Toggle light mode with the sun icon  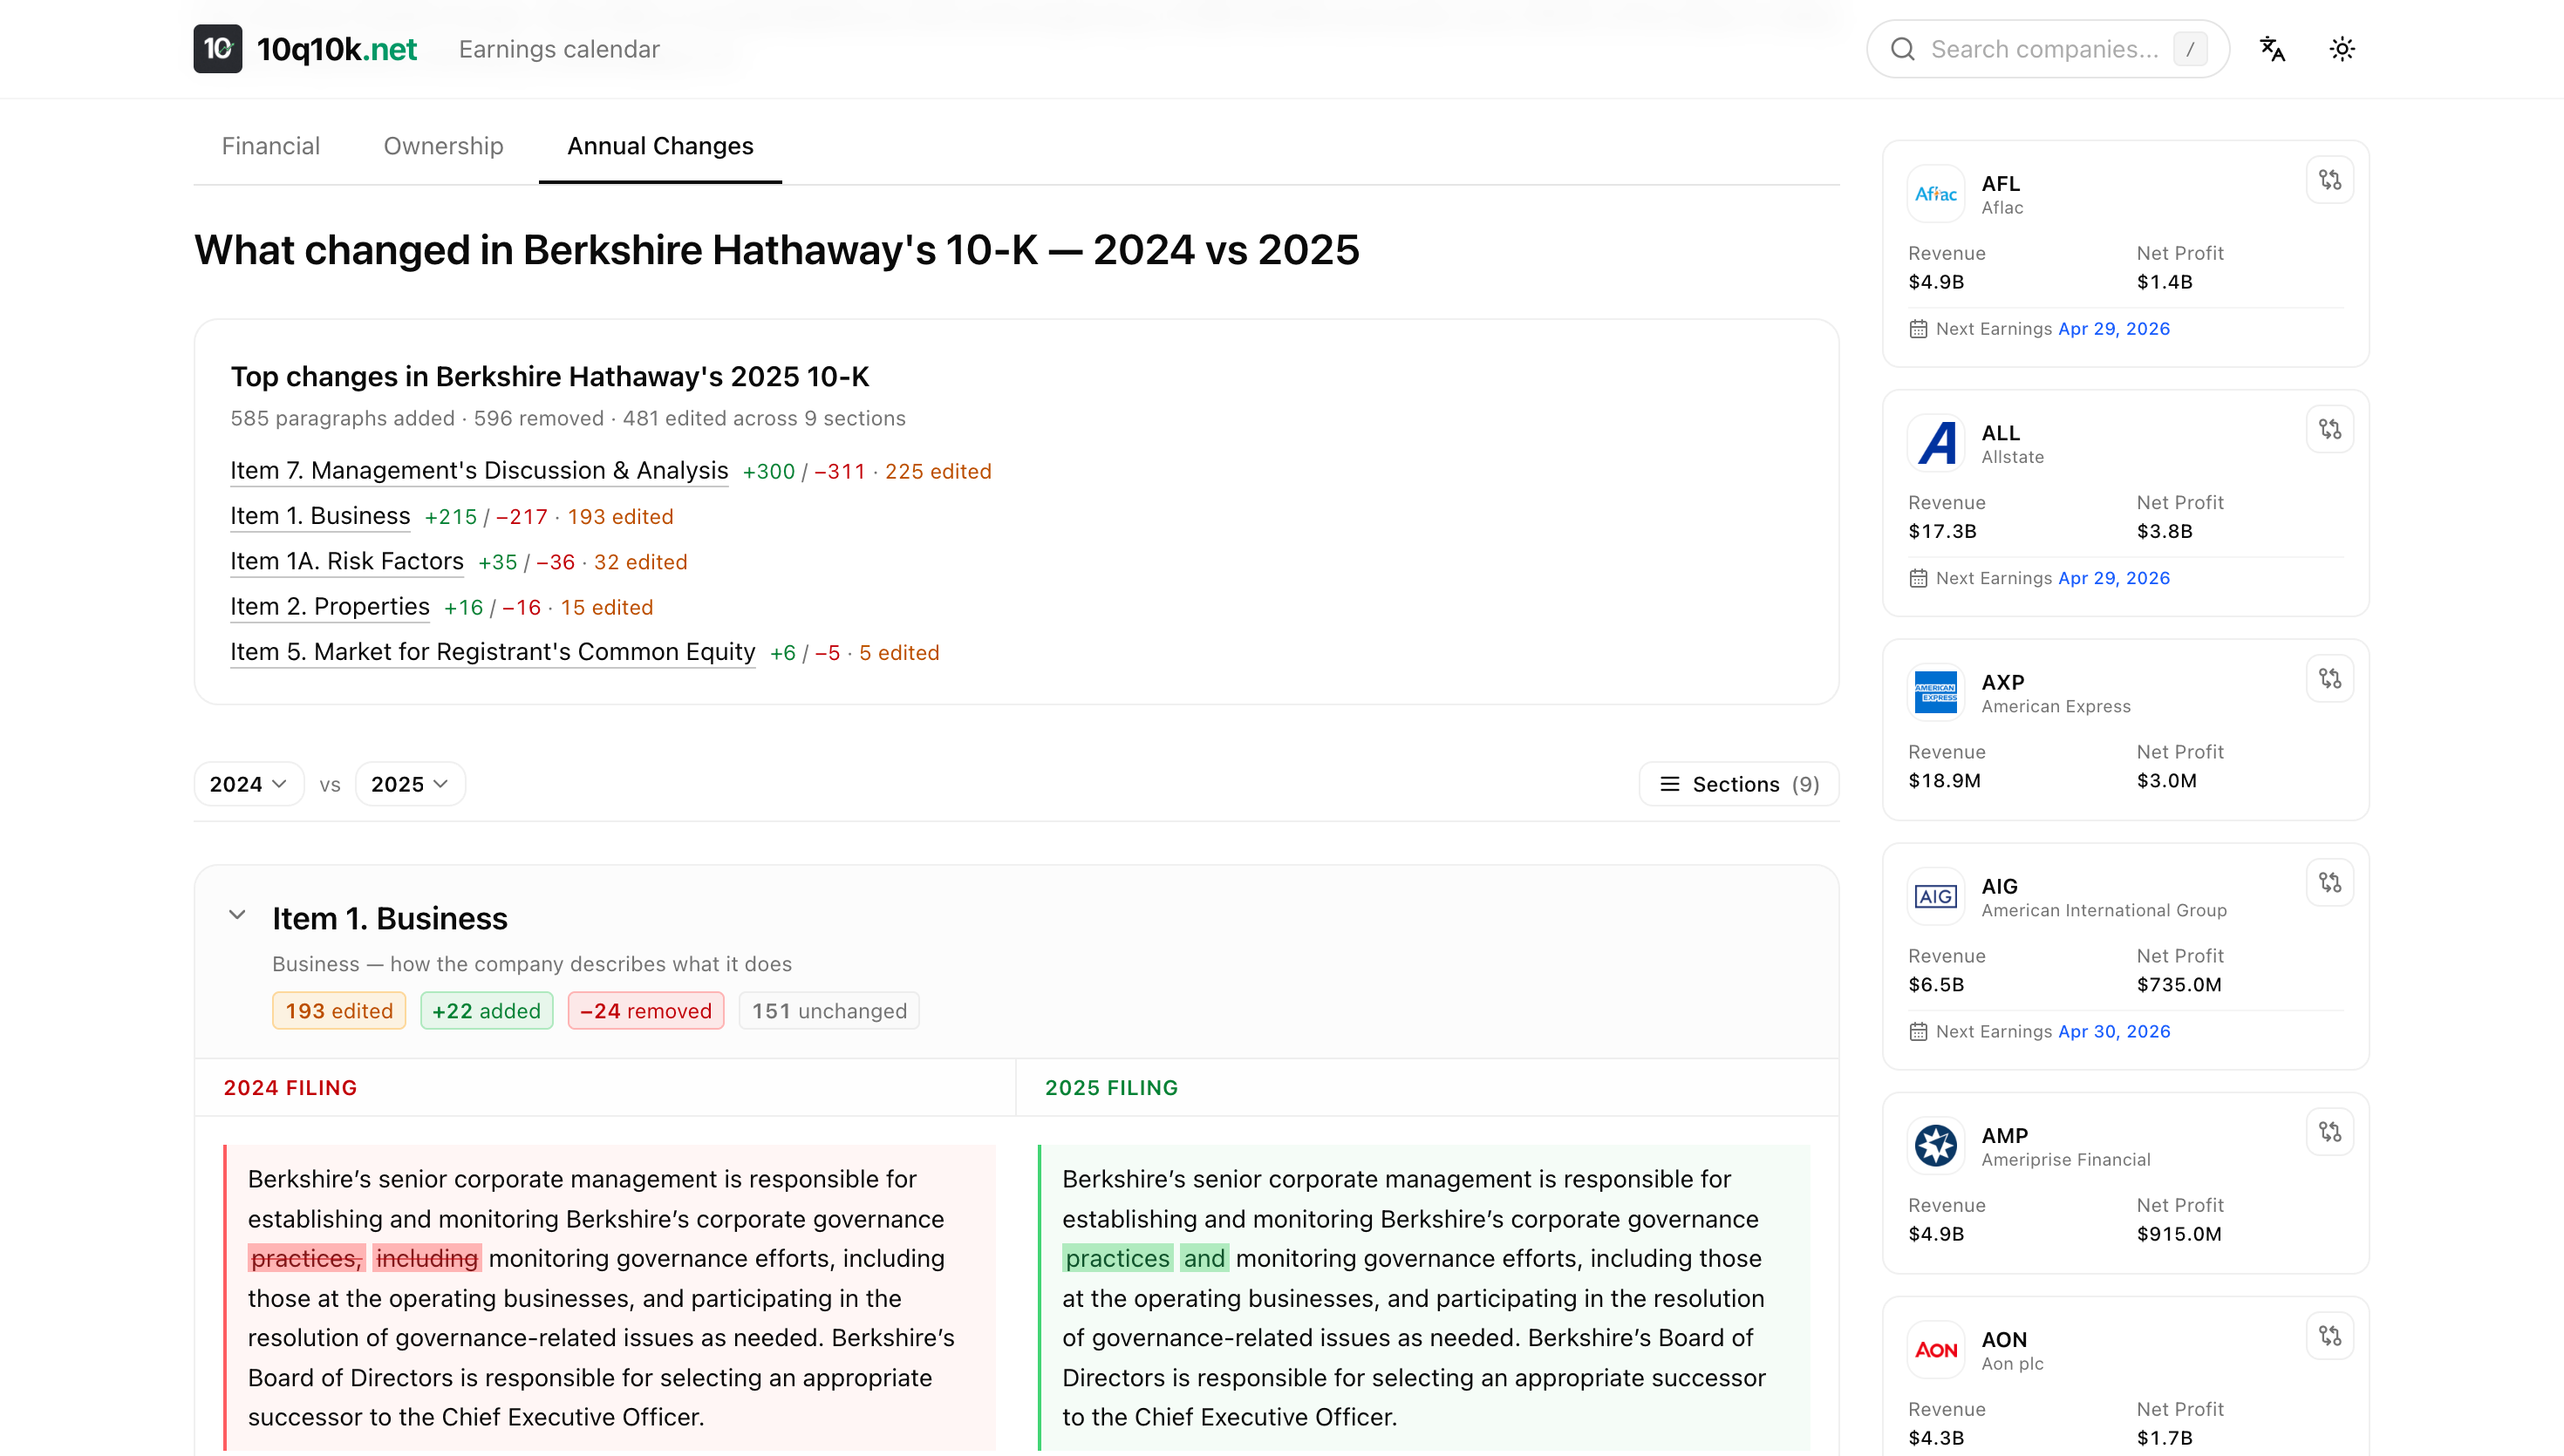pos(2342,48)
